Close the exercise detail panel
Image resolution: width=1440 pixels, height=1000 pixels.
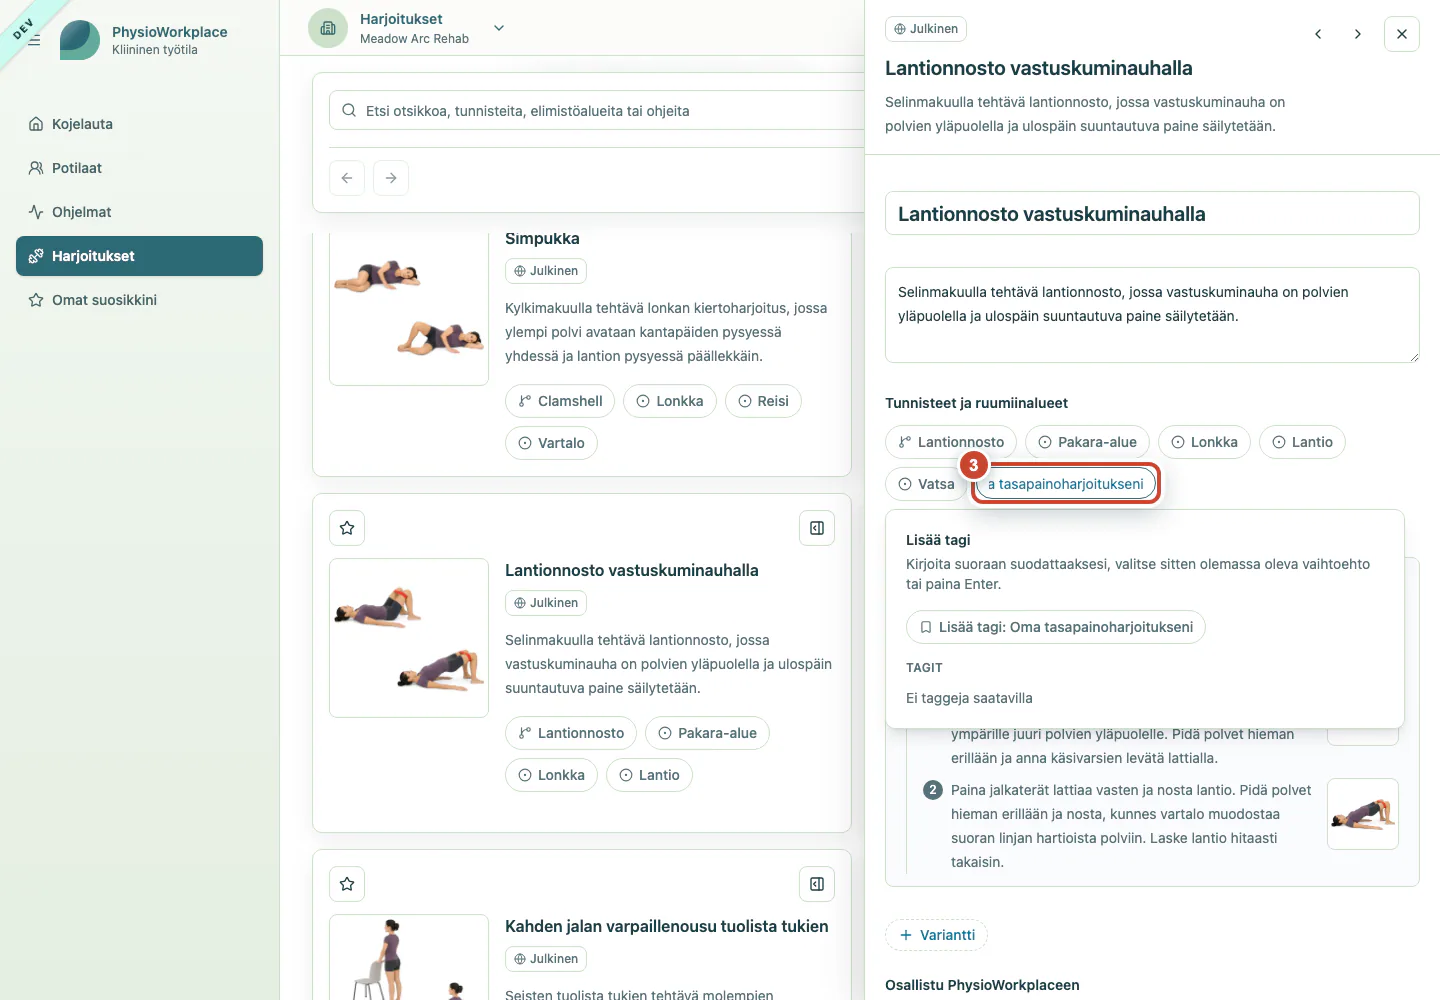pyautogui.click(x=1402, y=34)
